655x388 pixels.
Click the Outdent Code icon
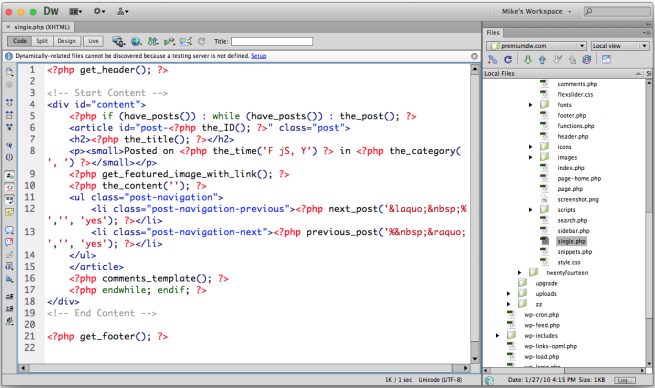point(9,309)
